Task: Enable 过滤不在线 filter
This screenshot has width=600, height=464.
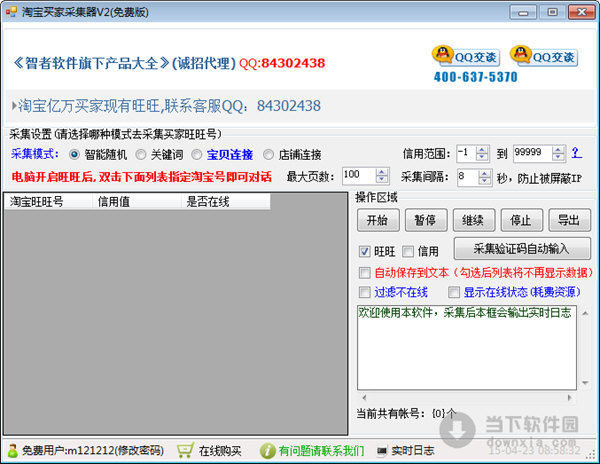Action: click(x=364, y=292)
